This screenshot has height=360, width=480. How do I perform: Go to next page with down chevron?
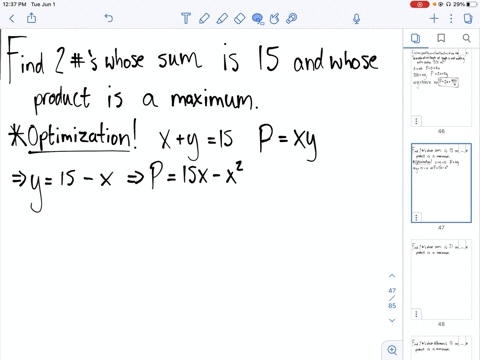coord(392,320)
